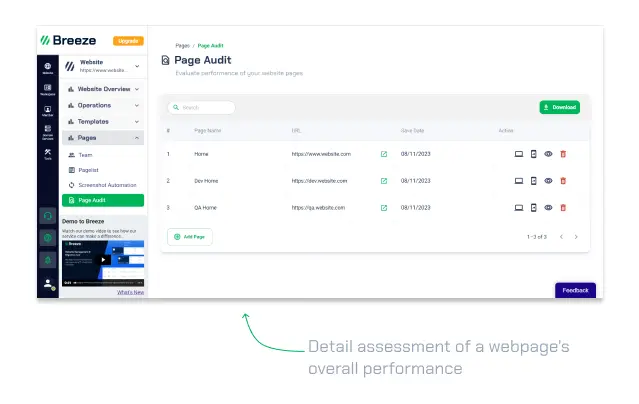Select the Page Audit menu item
Viewport: 639px width, 404px height.
[103, 200]
